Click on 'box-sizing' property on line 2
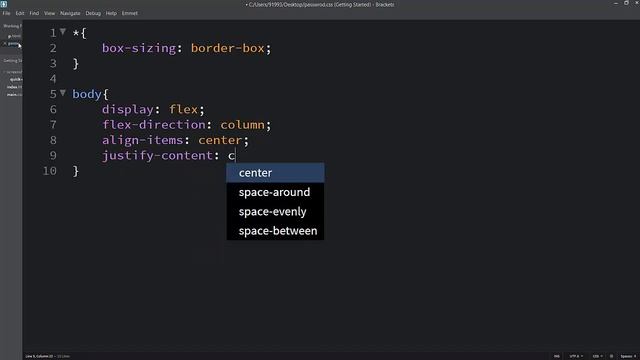This screenshot has width=640, height=360. pos(139,48)
